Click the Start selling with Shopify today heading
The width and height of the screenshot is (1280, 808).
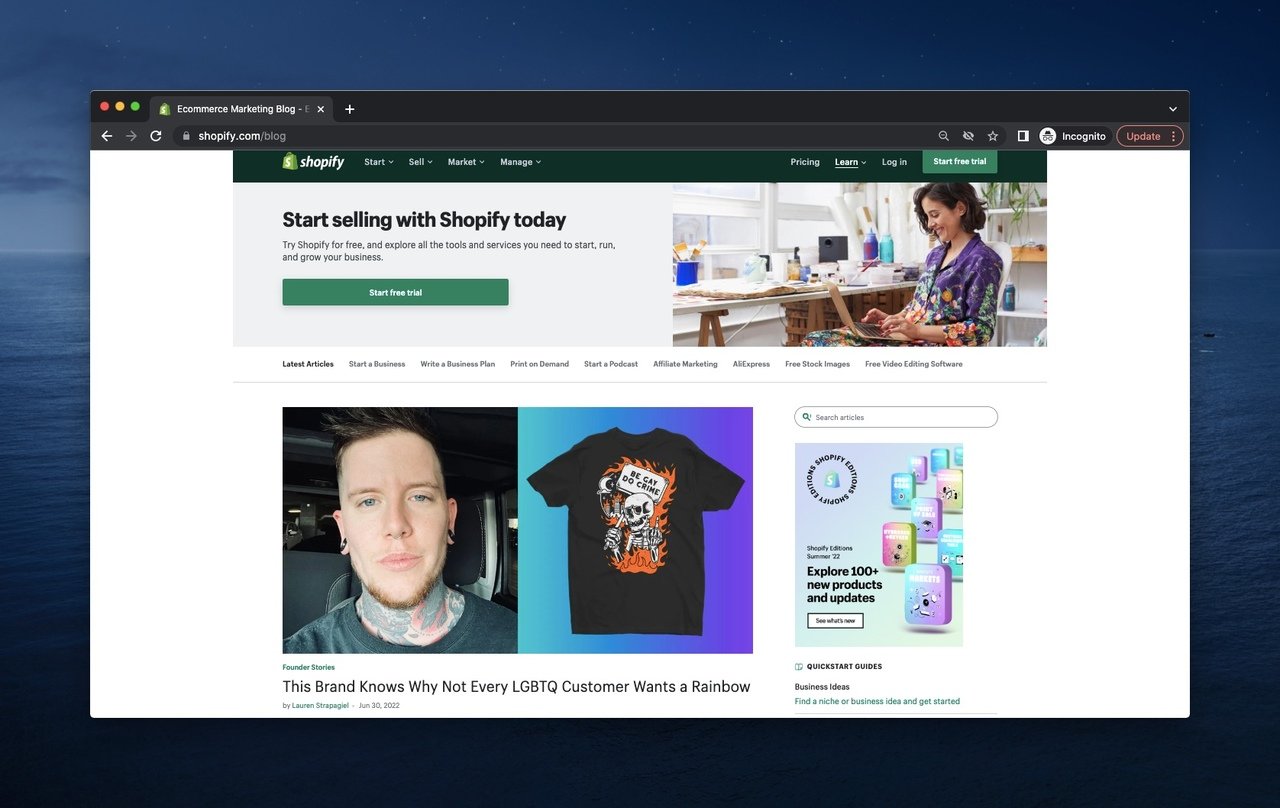(x=424, y=220)
